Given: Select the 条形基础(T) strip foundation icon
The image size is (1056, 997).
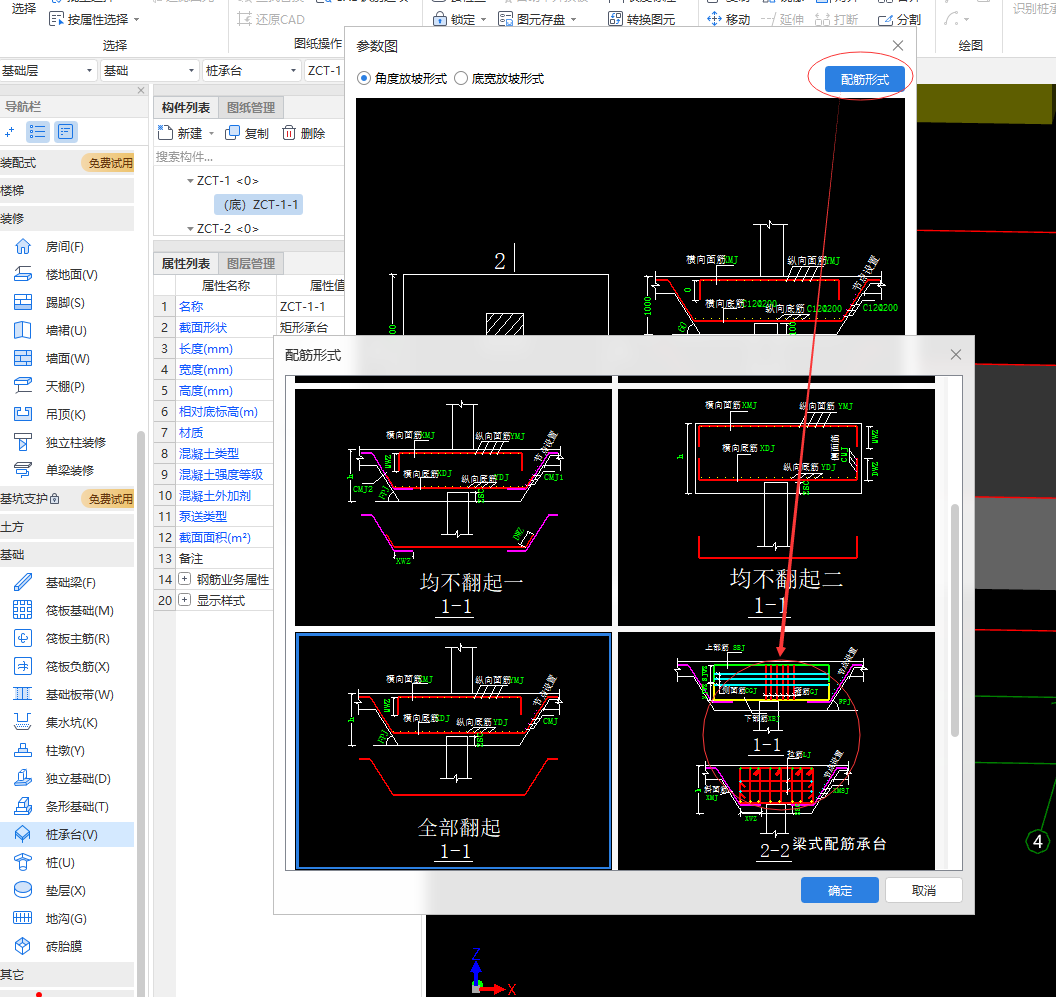Looking at the screenshot, I should tap(23, 806).
